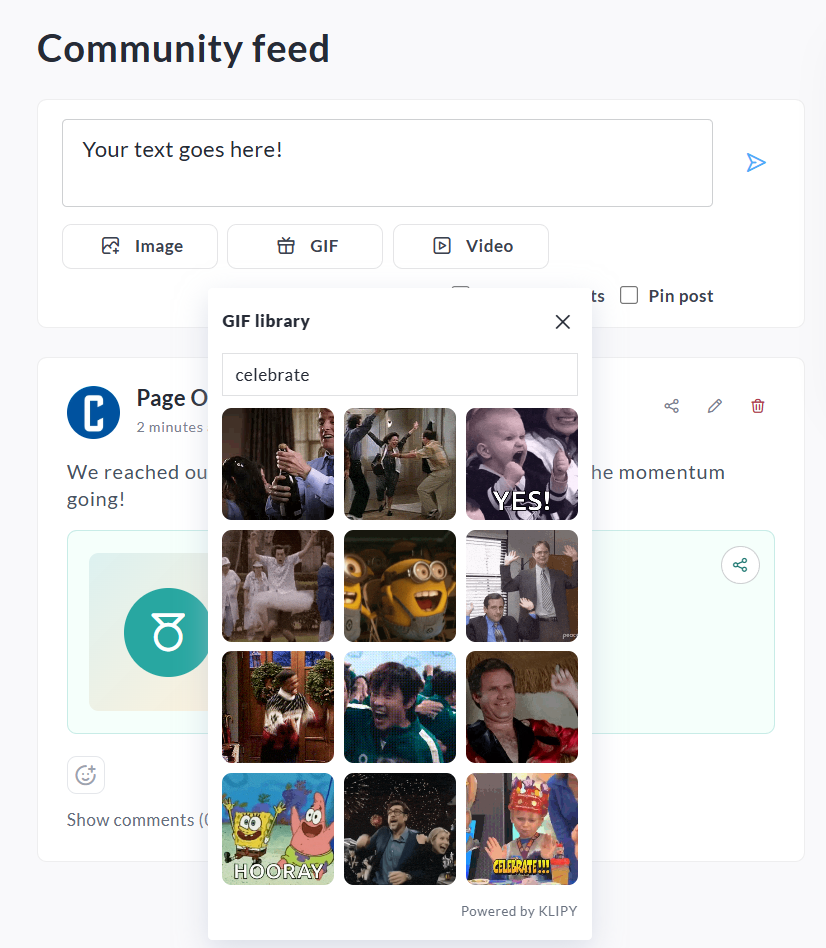The width and height of the screenshot is (826, 948).
Task: Click the blue C page avatar
Action: point(93,412)
